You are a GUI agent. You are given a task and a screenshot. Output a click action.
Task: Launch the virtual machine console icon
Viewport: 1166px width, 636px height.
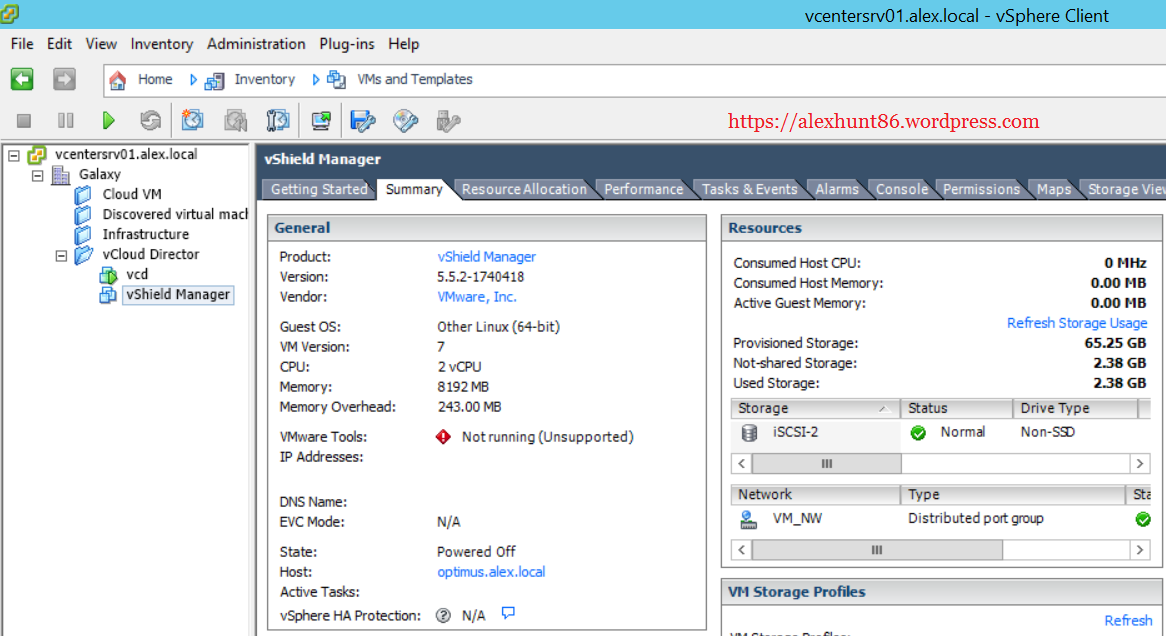pyautogui.click(x=320, y=121)
